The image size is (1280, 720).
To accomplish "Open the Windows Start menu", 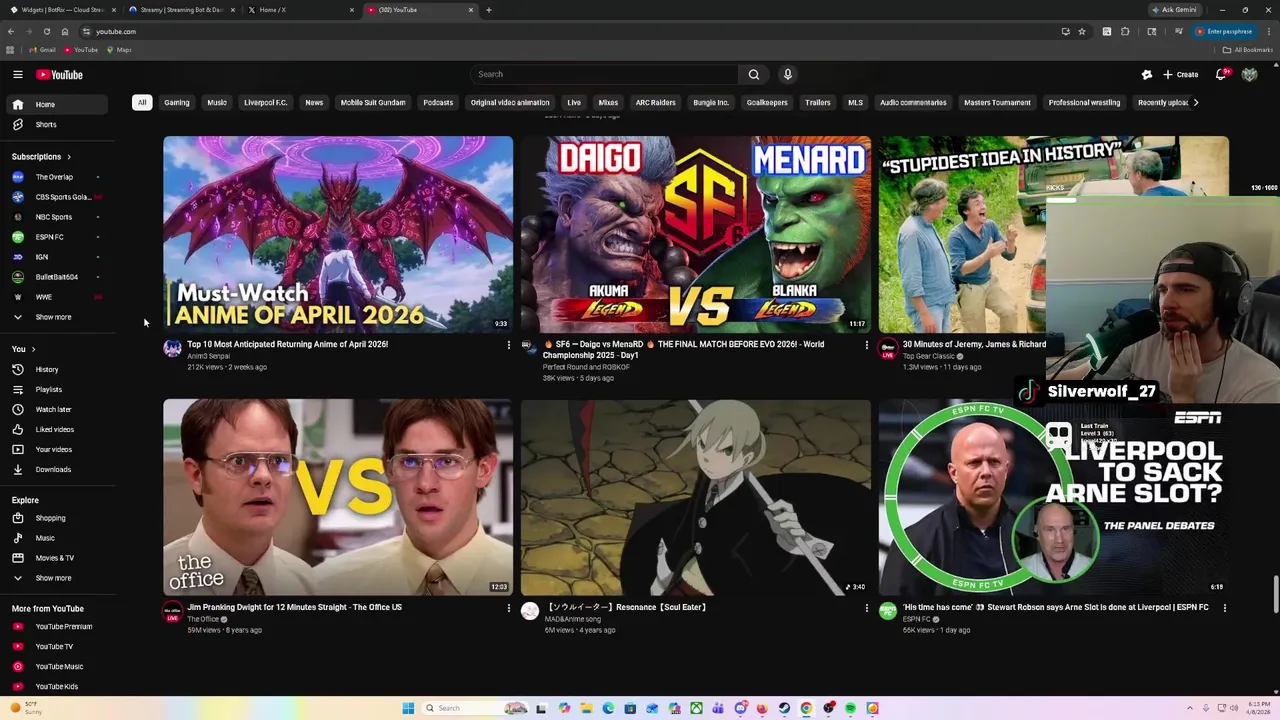I will coord(408,708).
